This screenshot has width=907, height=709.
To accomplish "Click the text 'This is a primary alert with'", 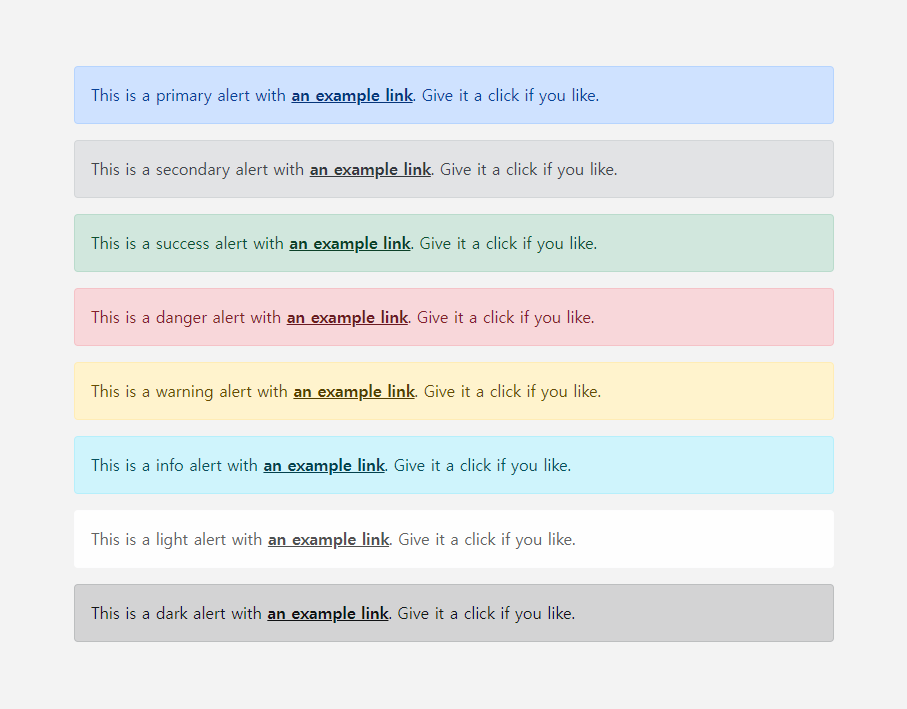I will (x=189, y=95).
